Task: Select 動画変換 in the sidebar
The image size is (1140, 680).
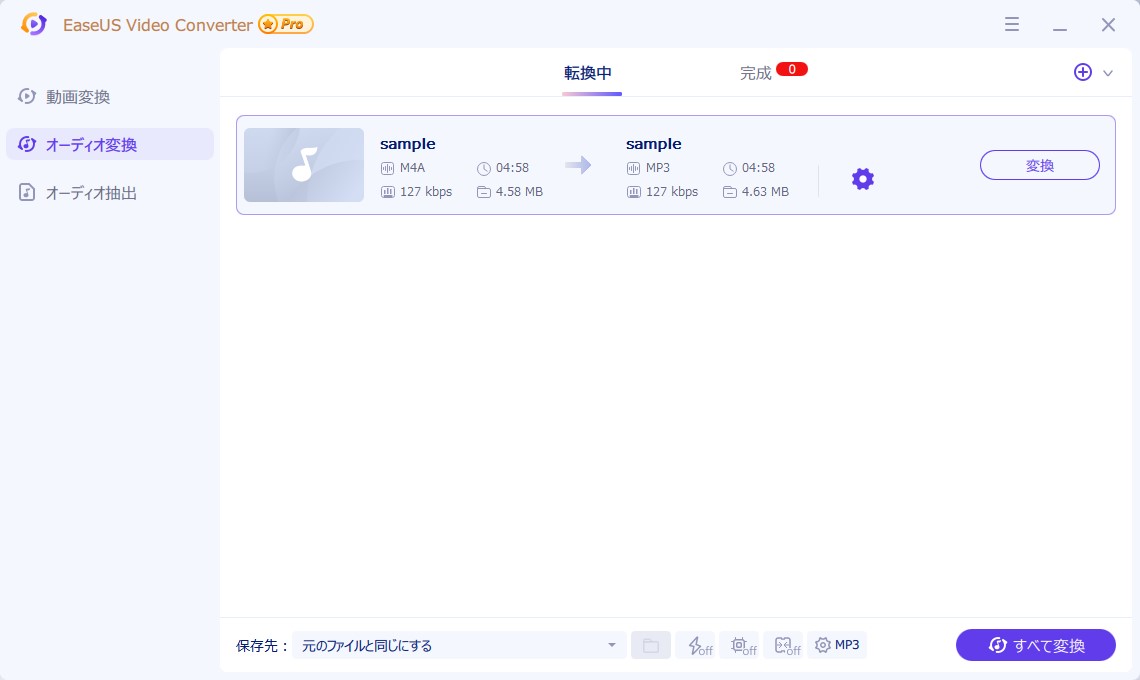Action: click(78, 97)
